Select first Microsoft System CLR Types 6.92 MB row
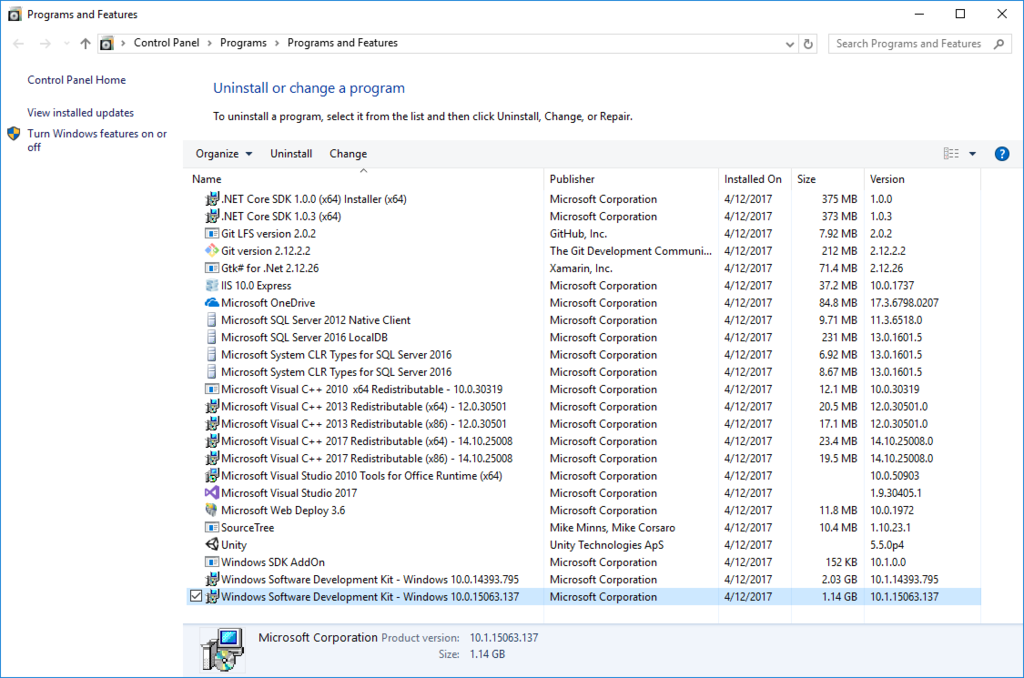Screen dimensions: 1024x678 tap(583, 355)
